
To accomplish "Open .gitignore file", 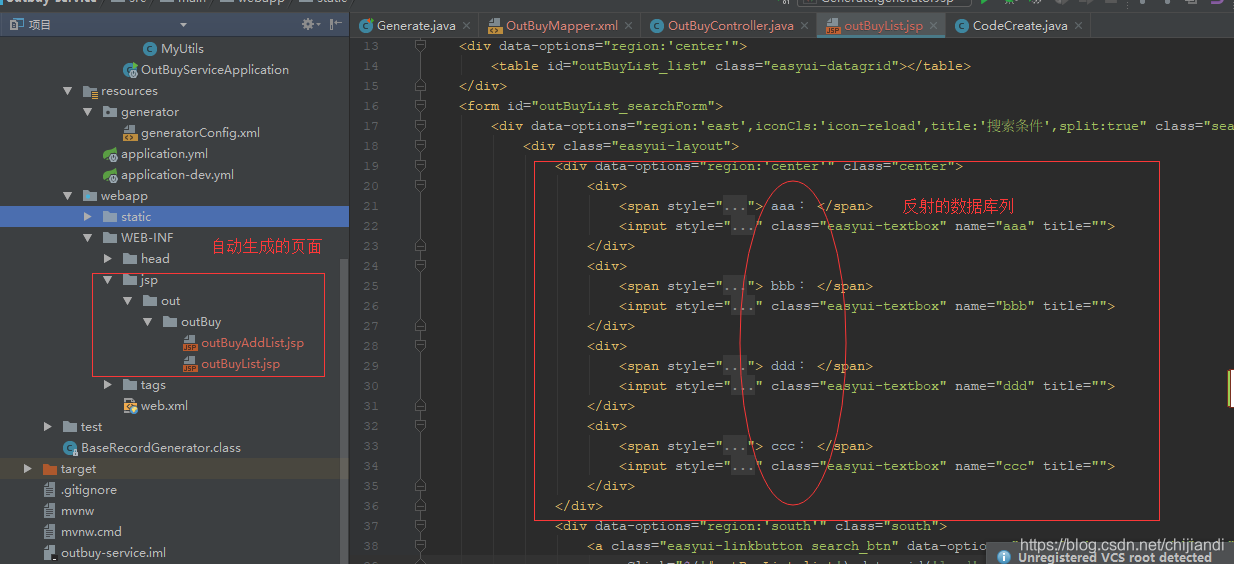I will tap(89, 490).
